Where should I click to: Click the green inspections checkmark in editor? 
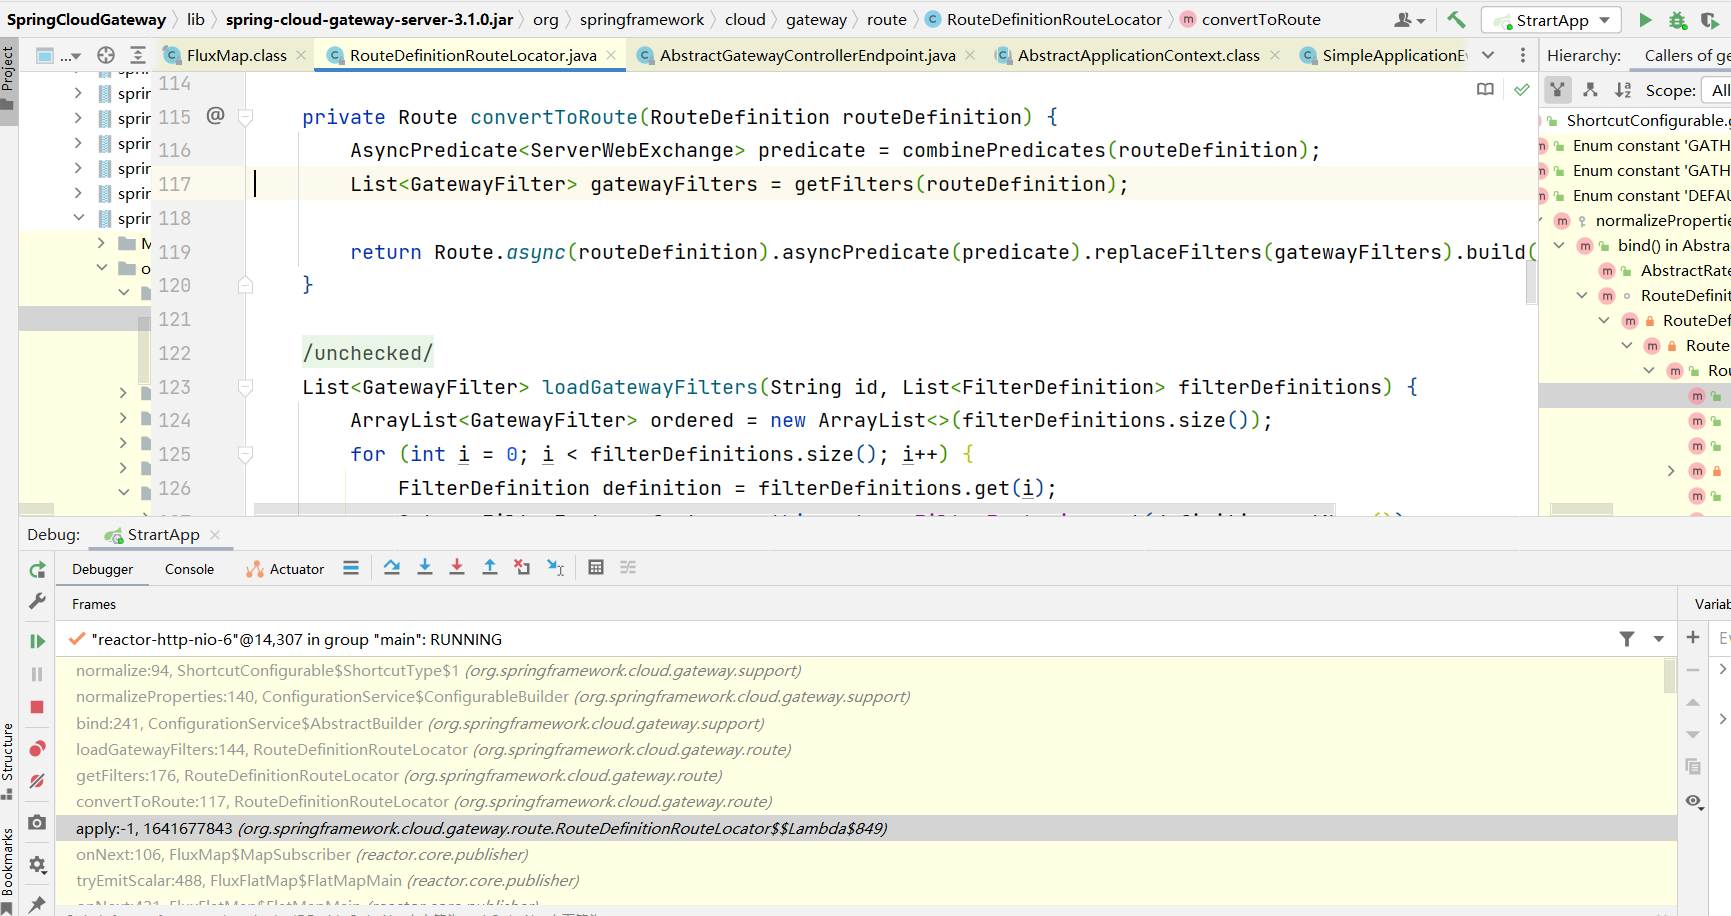1521,90
